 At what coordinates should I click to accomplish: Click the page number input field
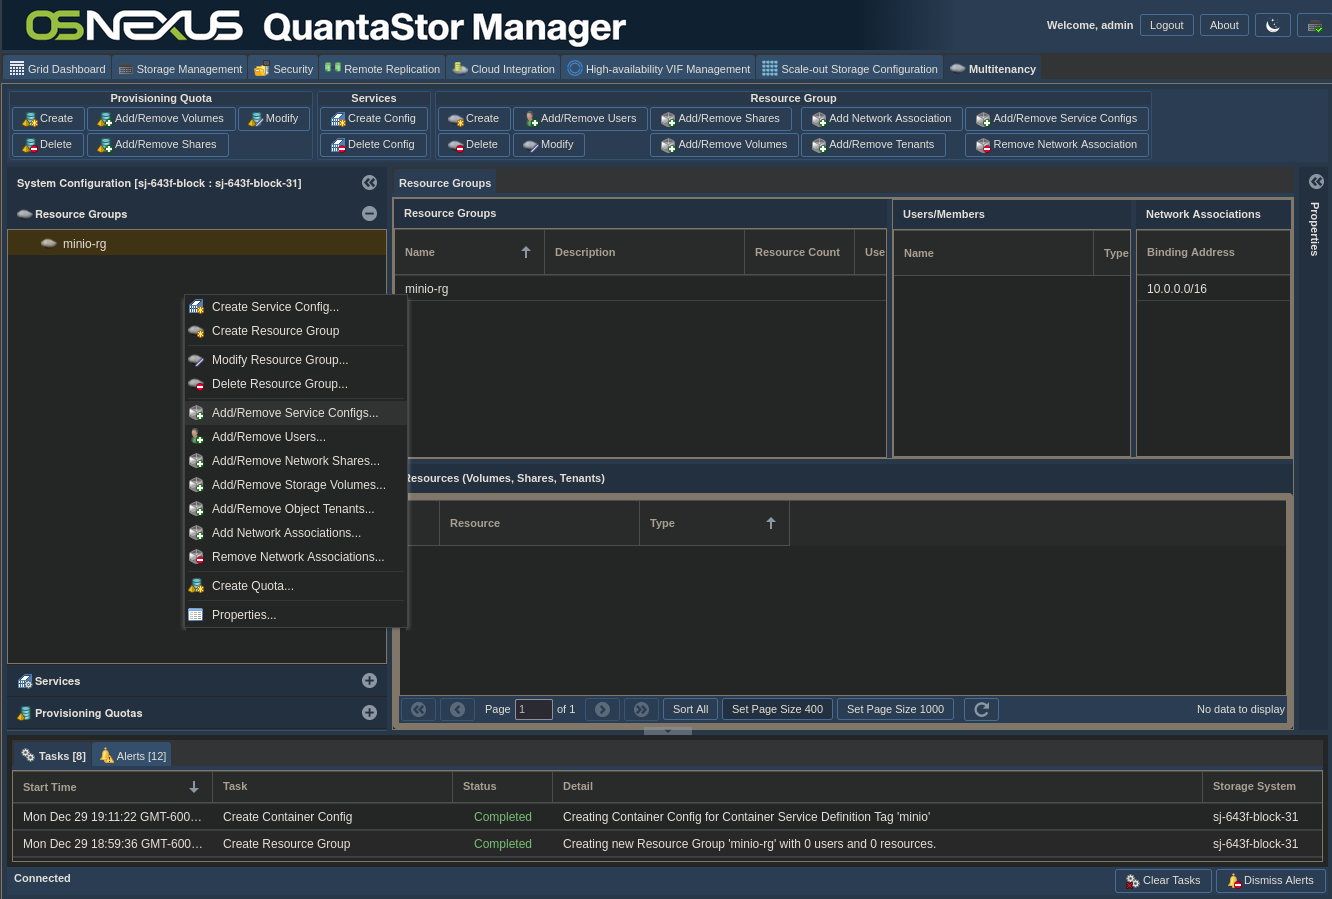(x=533, y=709)
